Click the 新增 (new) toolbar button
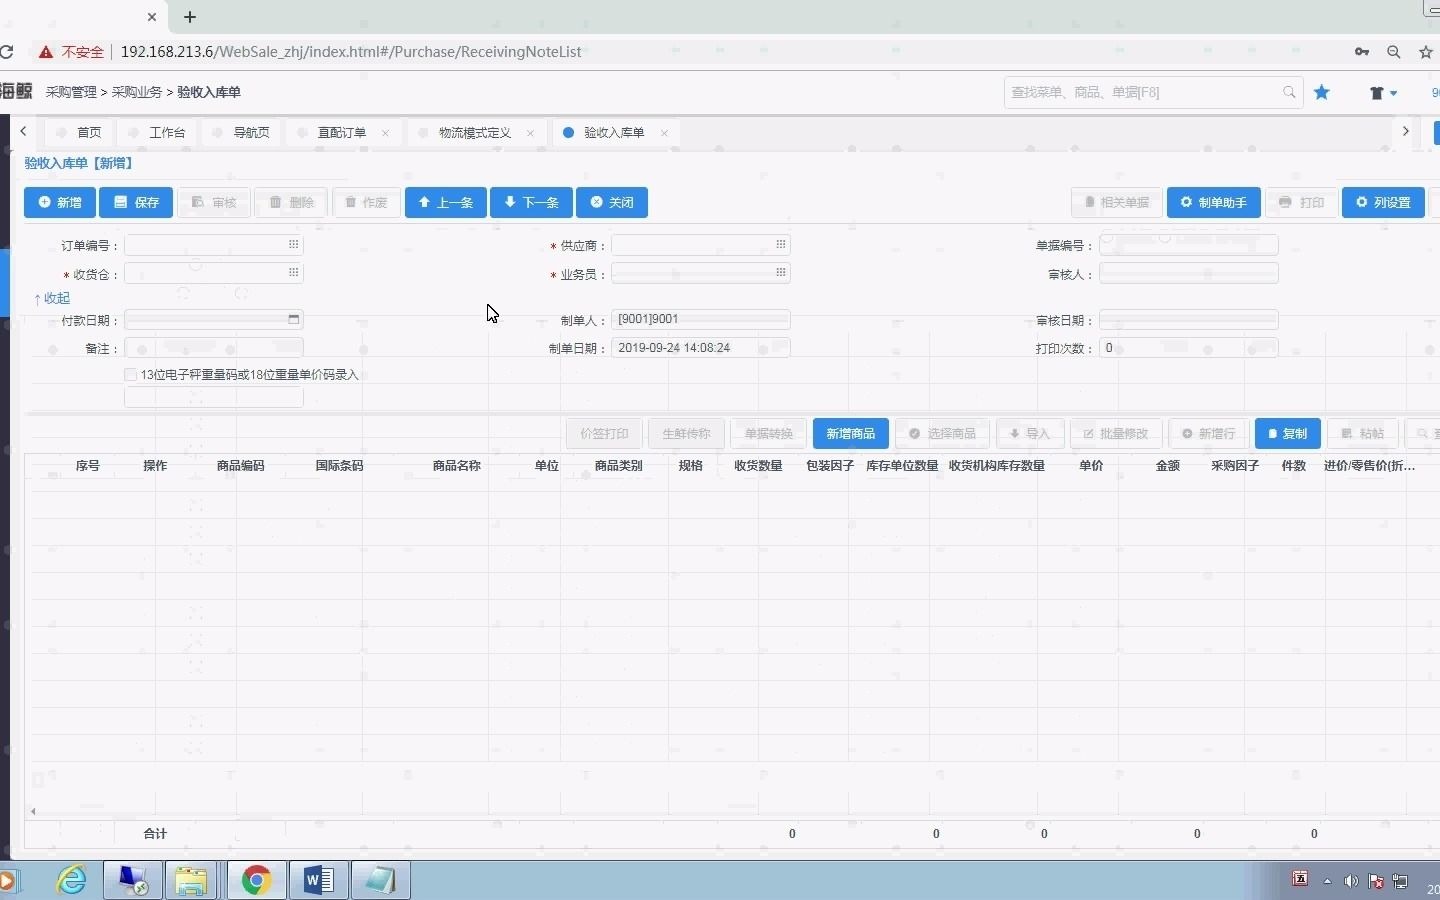 60,202
